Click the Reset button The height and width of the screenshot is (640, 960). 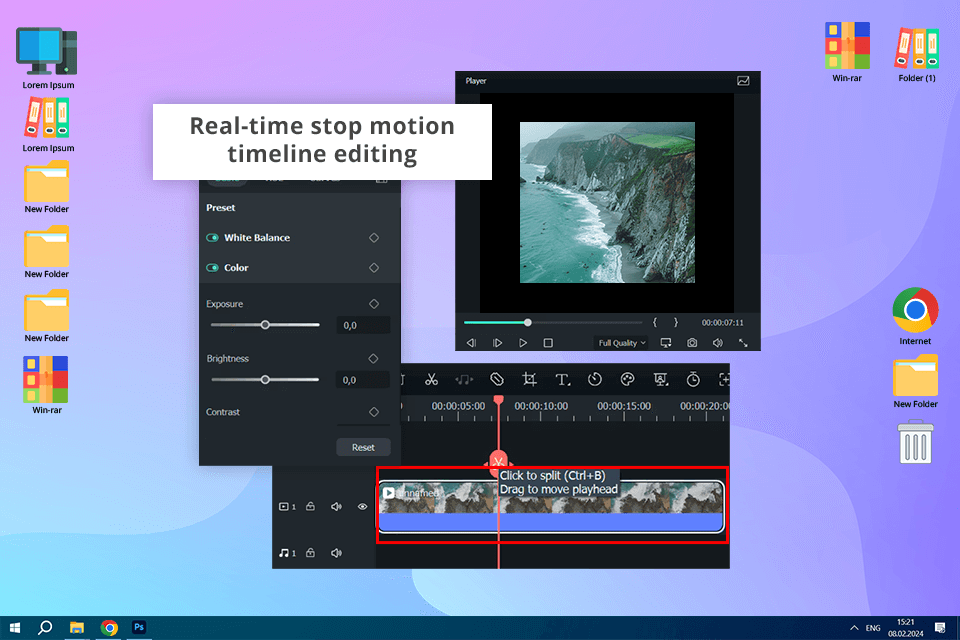pos(363,448)
